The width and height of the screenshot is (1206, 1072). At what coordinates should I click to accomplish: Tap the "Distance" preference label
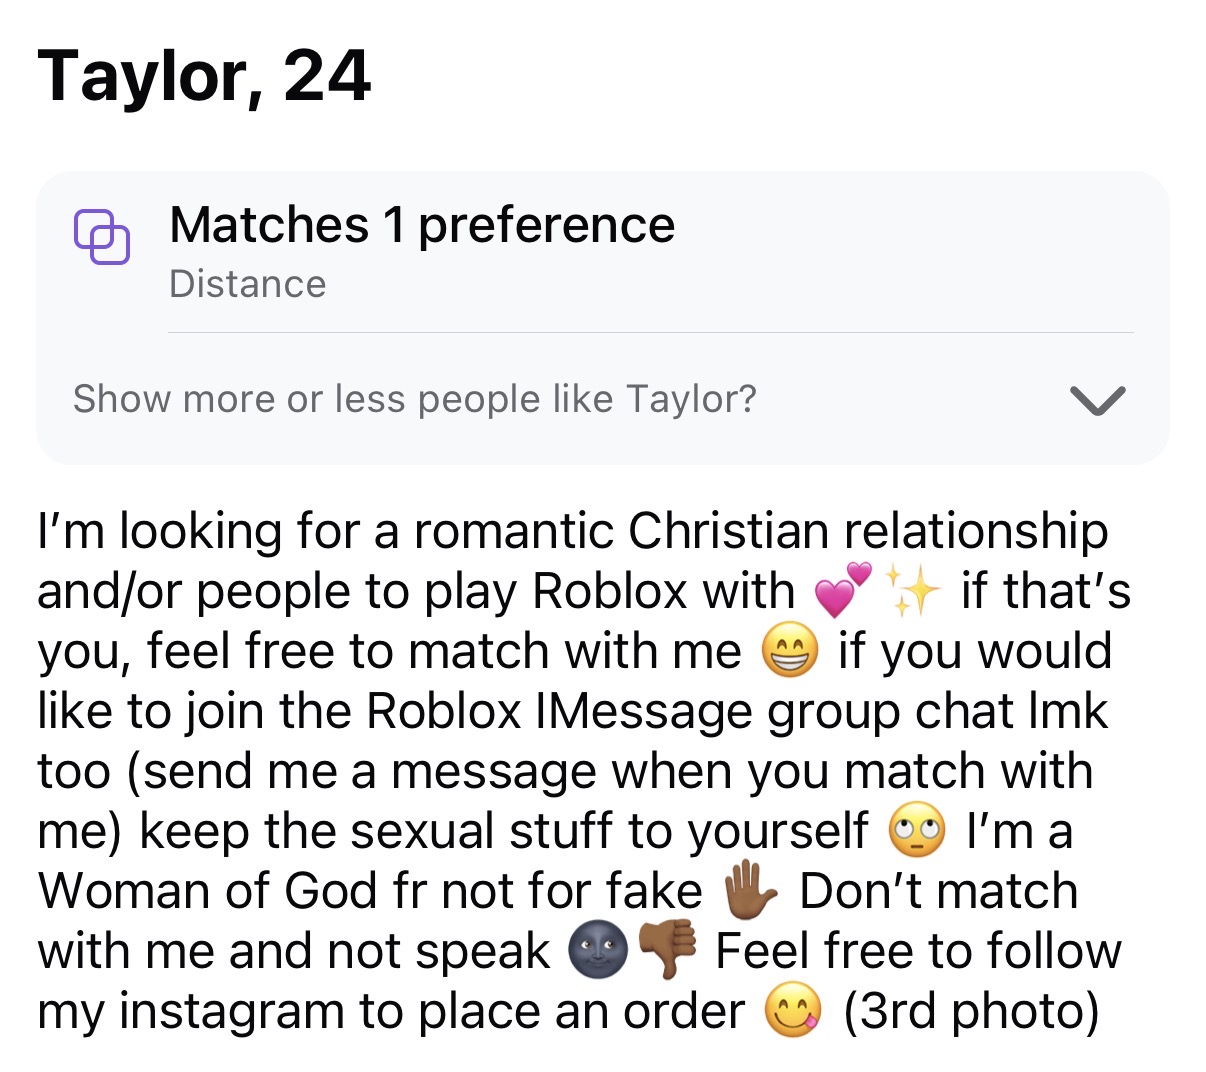247,284
